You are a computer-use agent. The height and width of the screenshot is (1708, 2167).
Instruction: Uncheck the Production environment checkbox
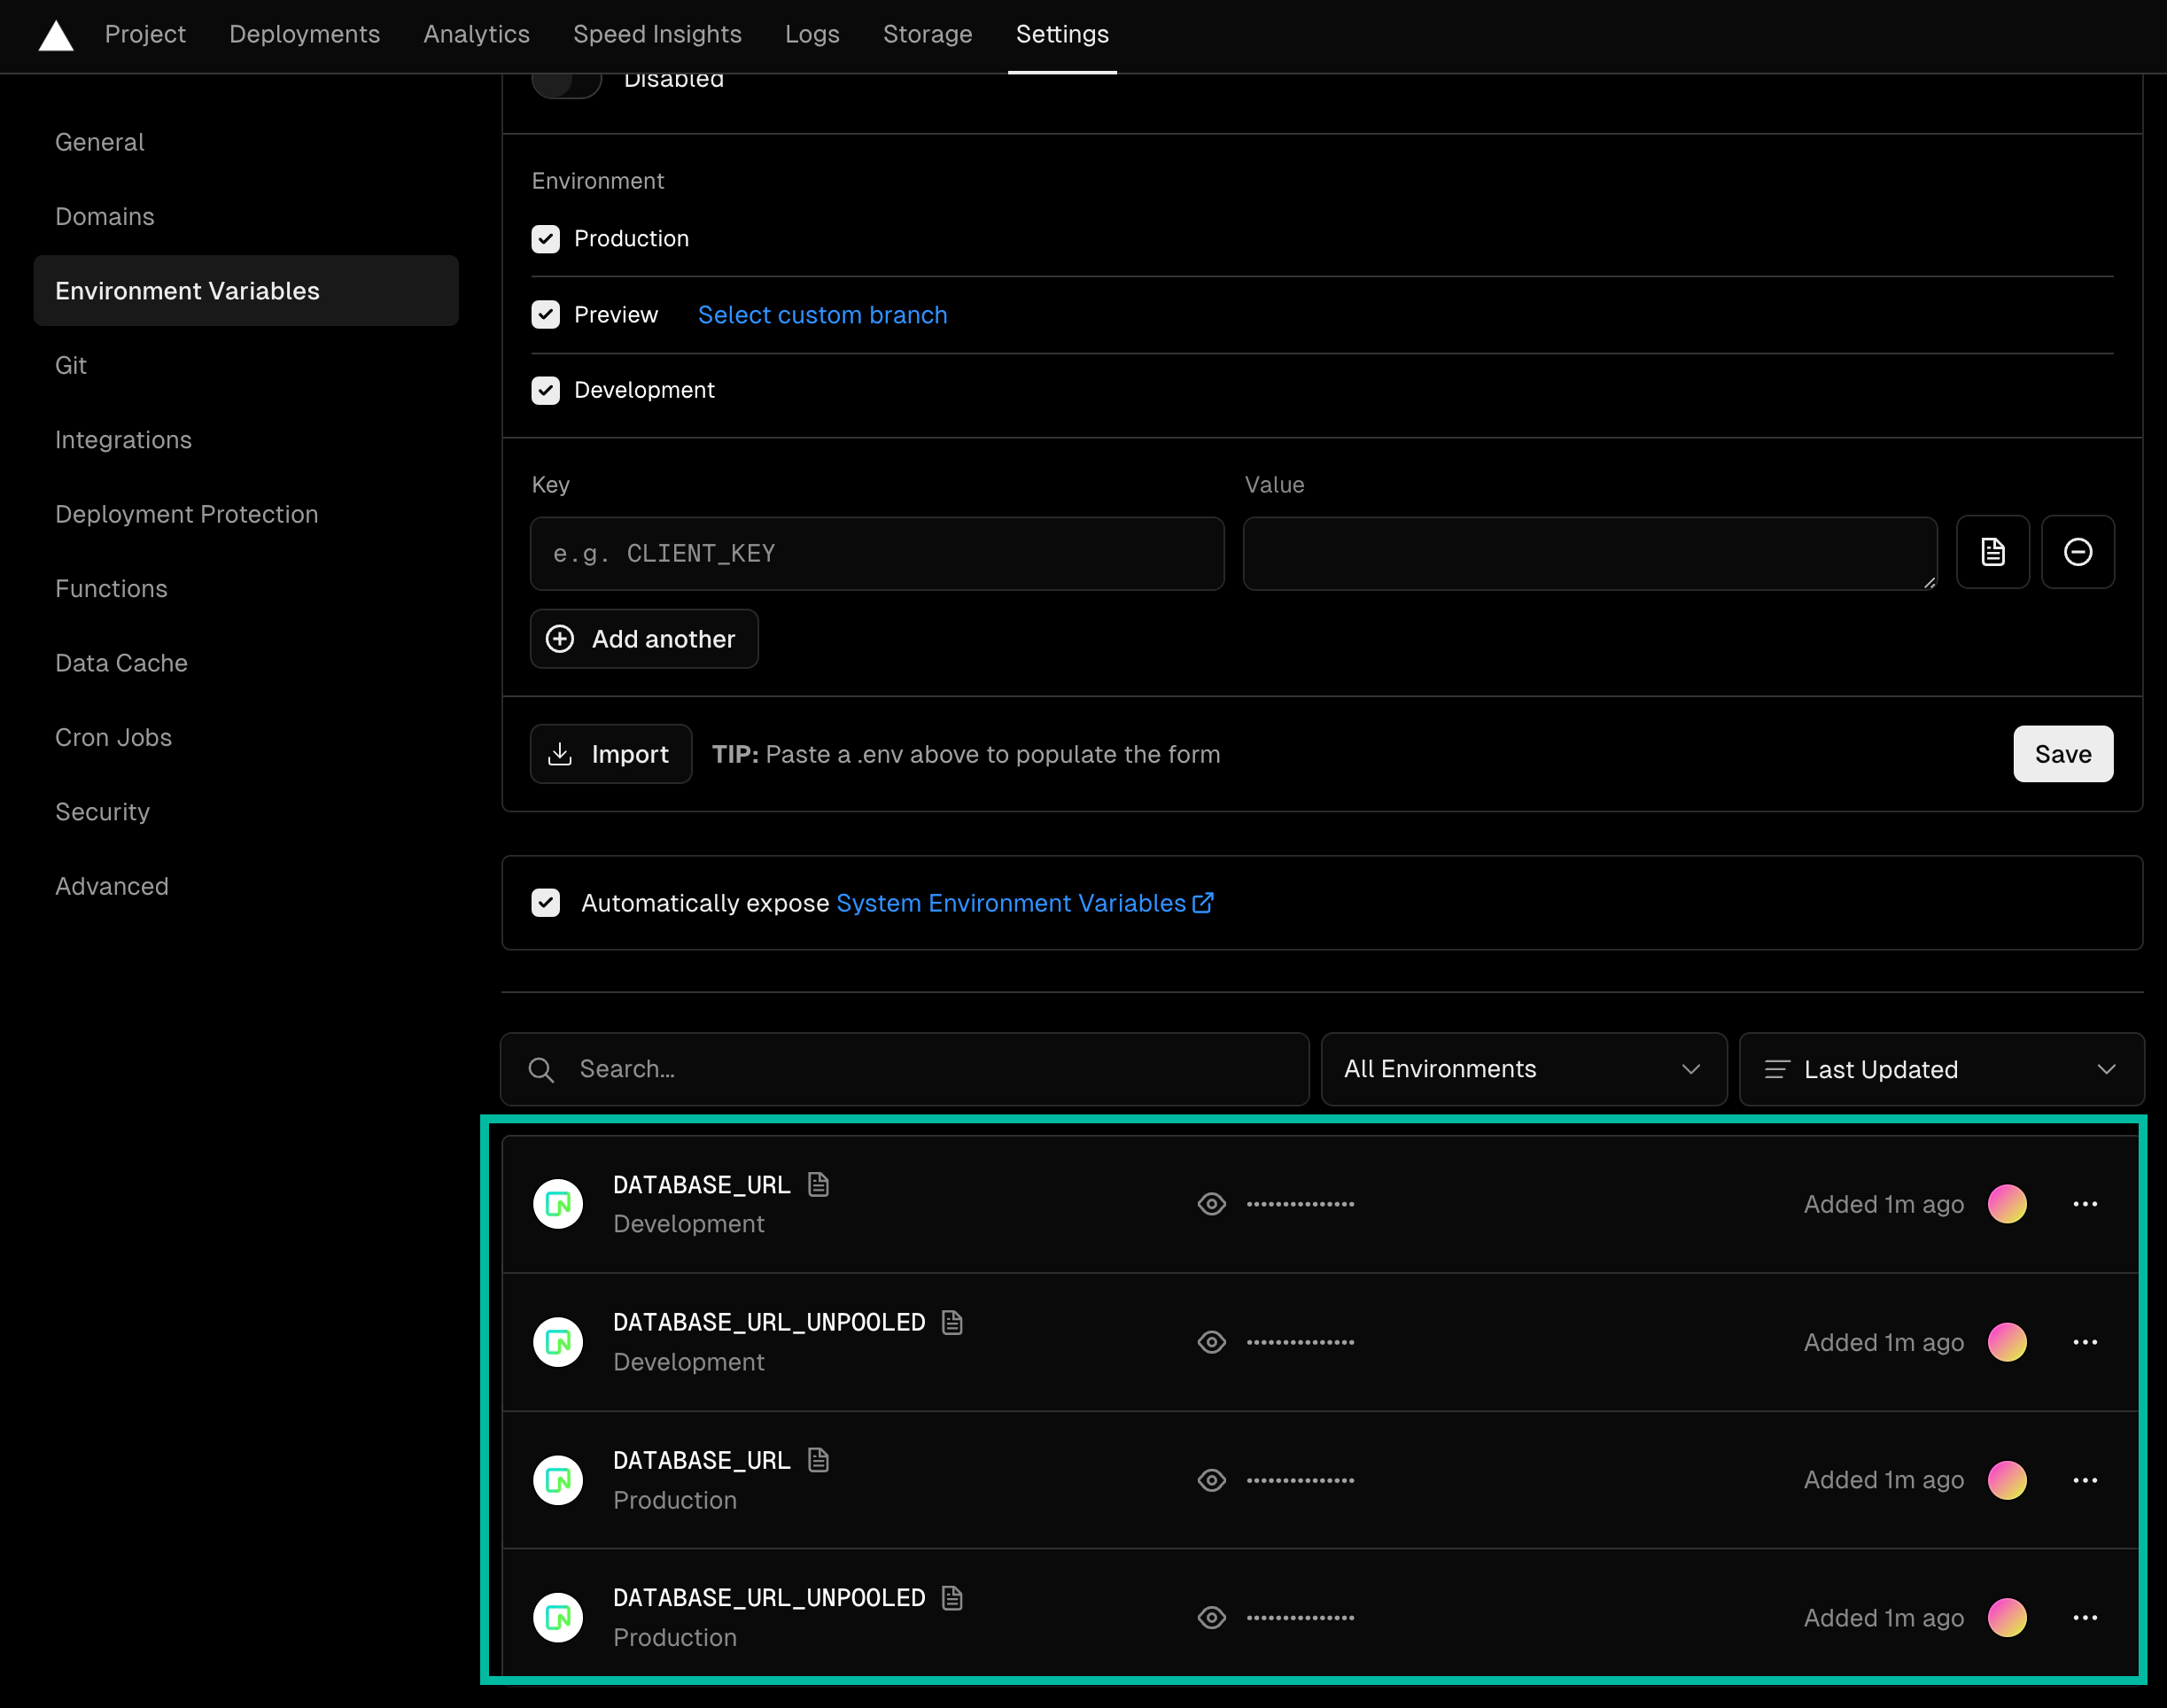coord(545,239)
